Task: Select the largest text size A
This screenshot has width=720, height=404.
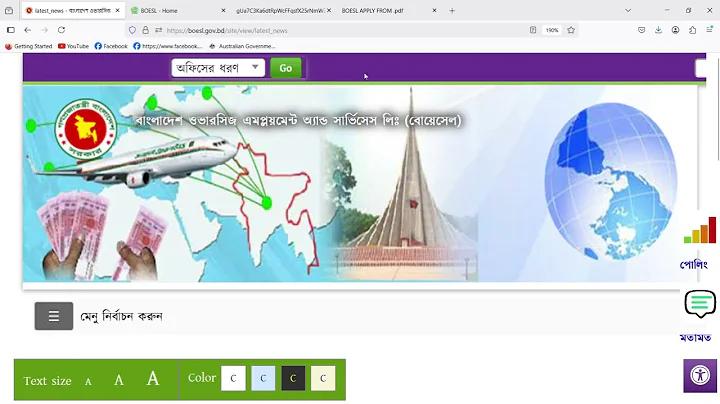Action: coord(153,379)
